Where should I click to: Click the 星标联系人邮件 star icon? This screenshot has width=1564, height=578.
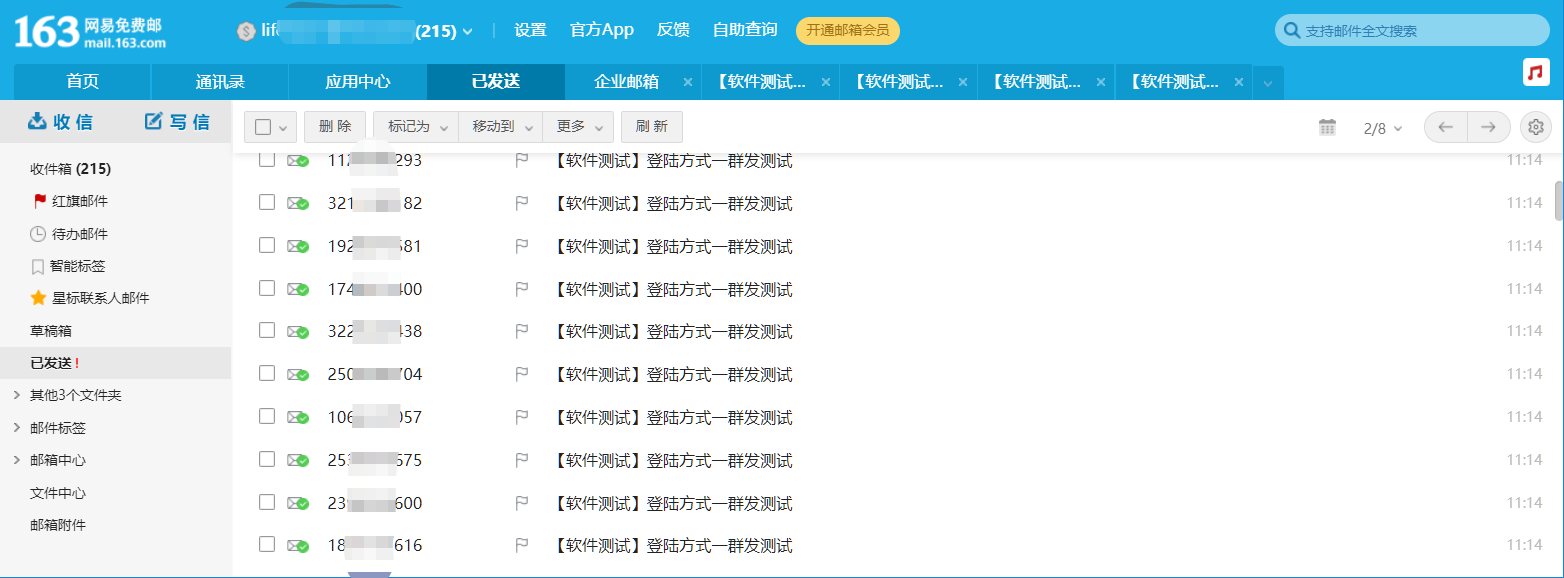38,297
